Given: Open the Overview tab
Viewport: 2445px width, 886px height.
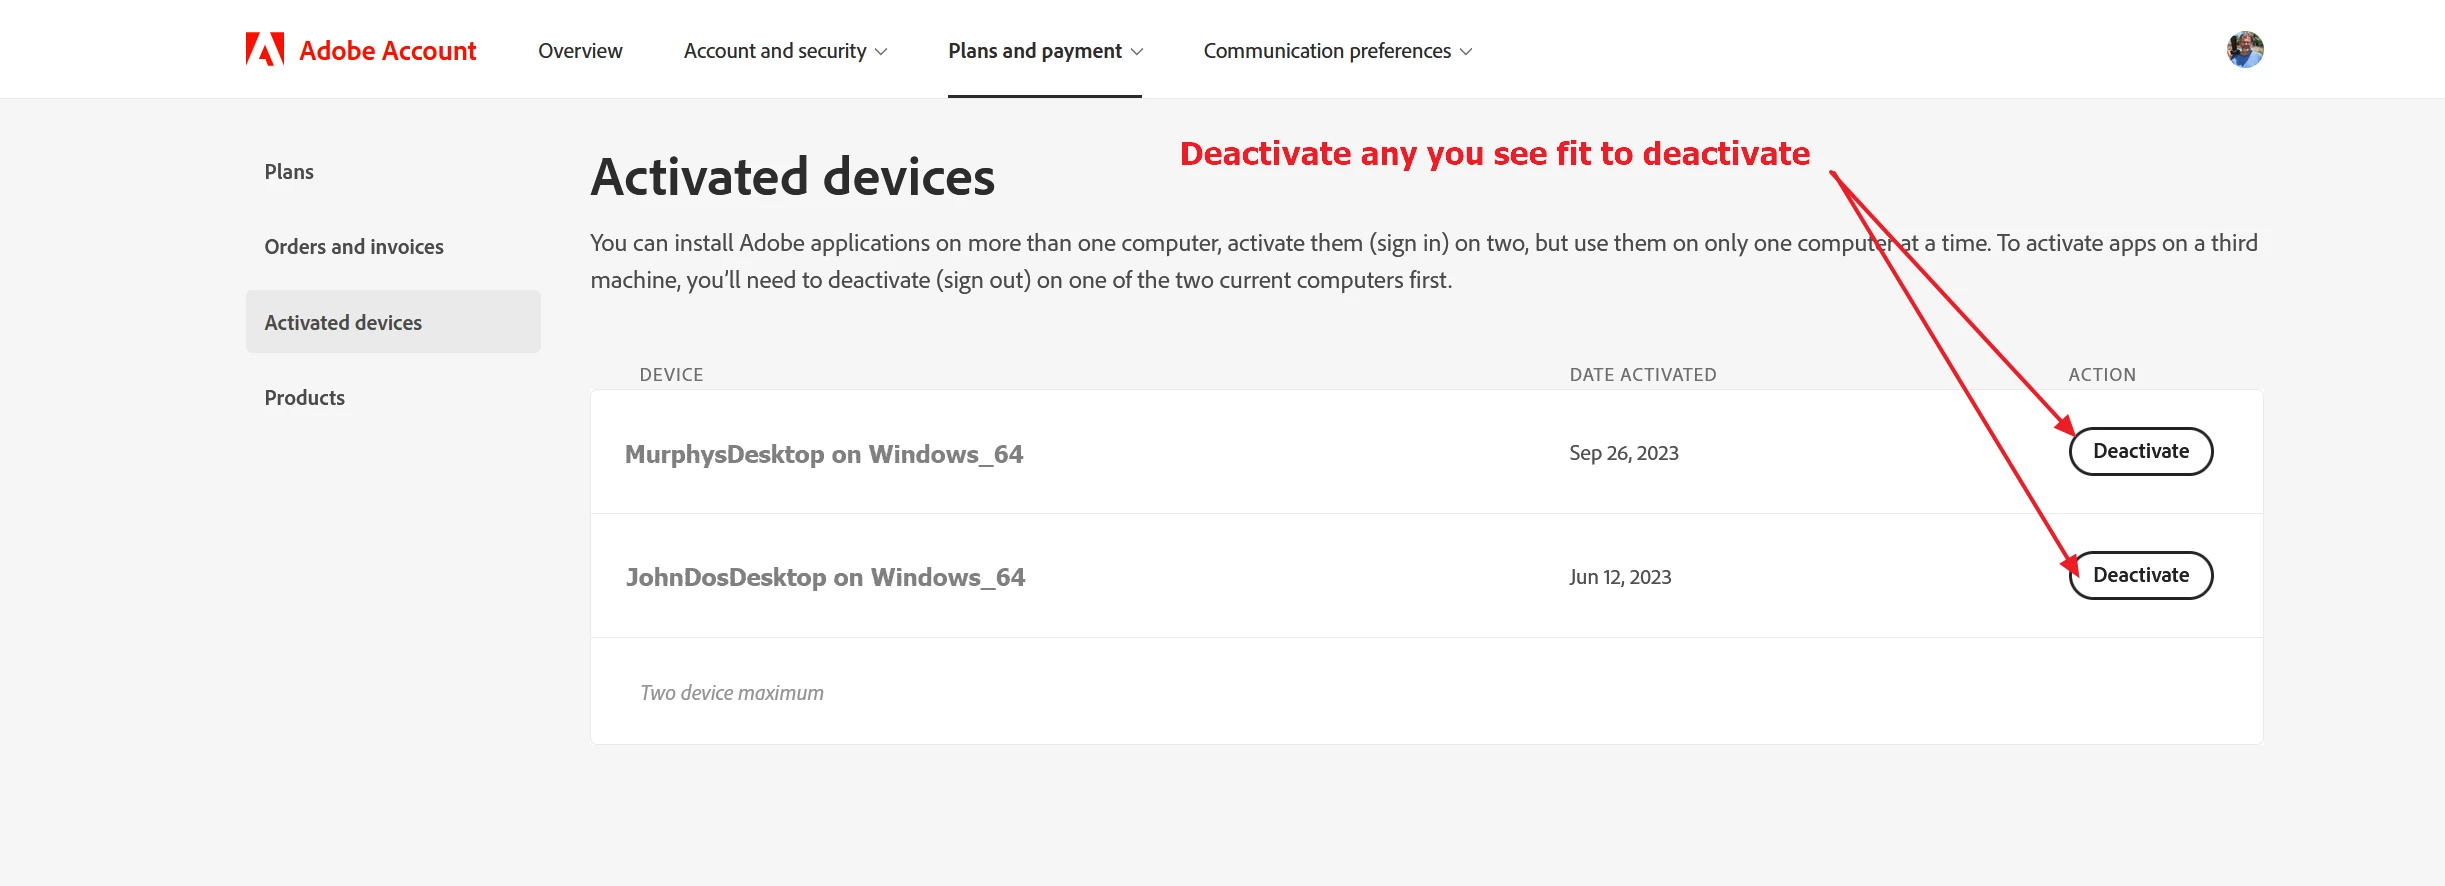Looking at the screenshot, I should coord(580,51).
